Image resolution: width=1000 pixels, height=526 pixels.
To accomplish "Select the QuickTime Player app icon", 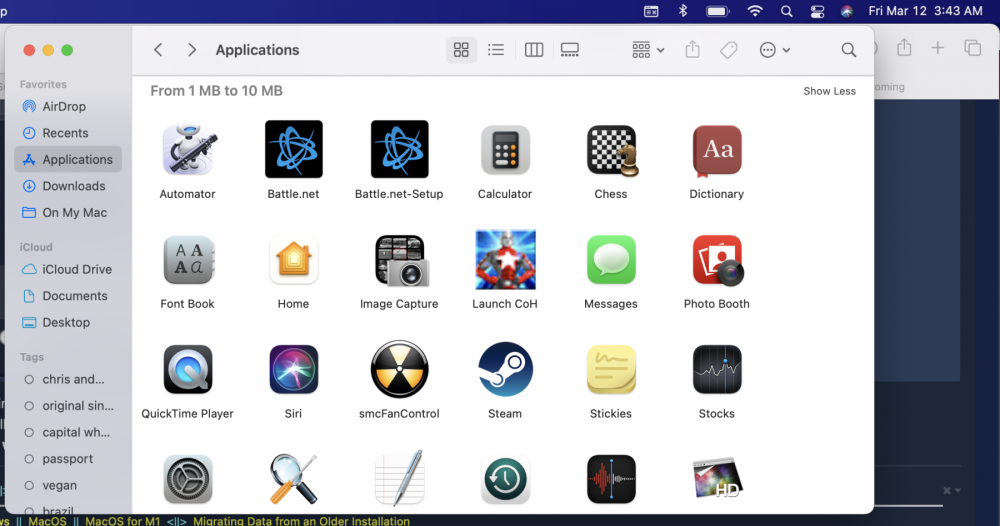I will pyautogui.click(x=188, y=370).
